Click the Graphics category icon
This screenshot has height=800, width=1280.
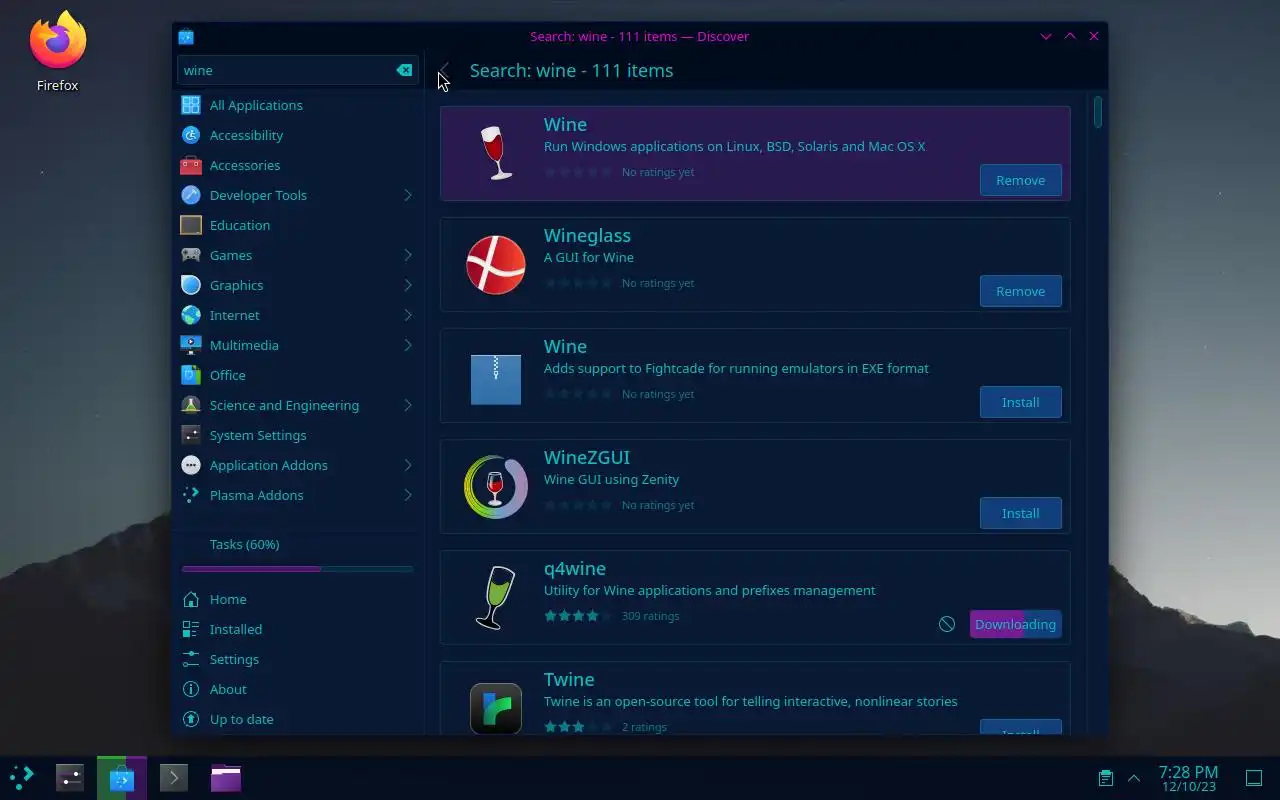coord(191,285)
